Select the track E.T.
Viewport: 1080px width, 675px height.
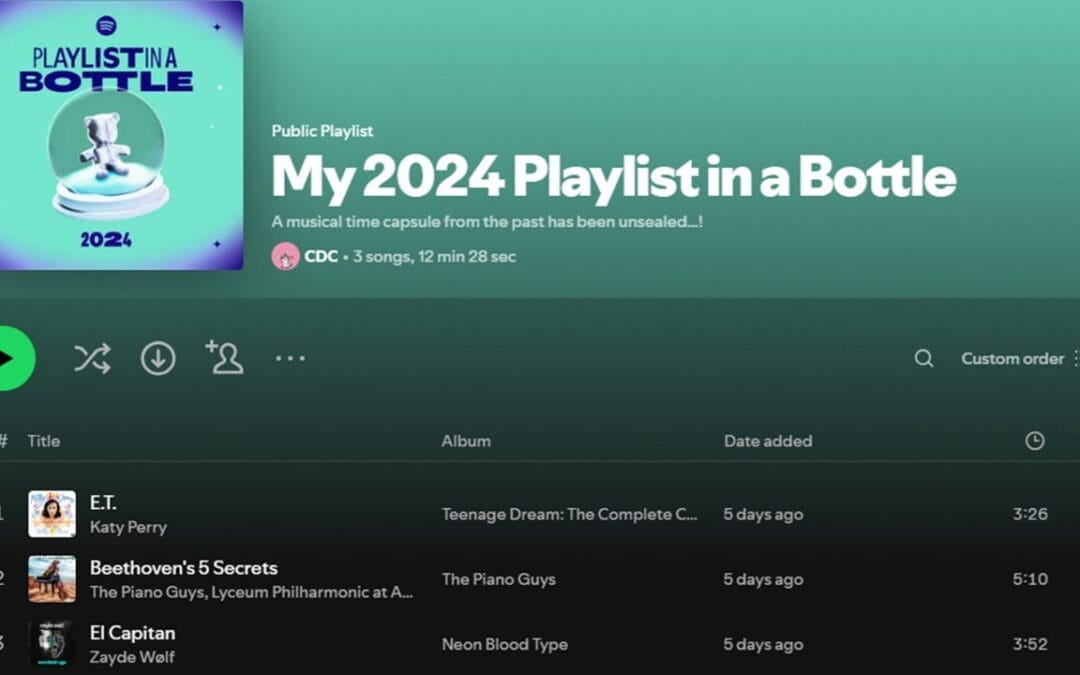click(x=104, y=504)
